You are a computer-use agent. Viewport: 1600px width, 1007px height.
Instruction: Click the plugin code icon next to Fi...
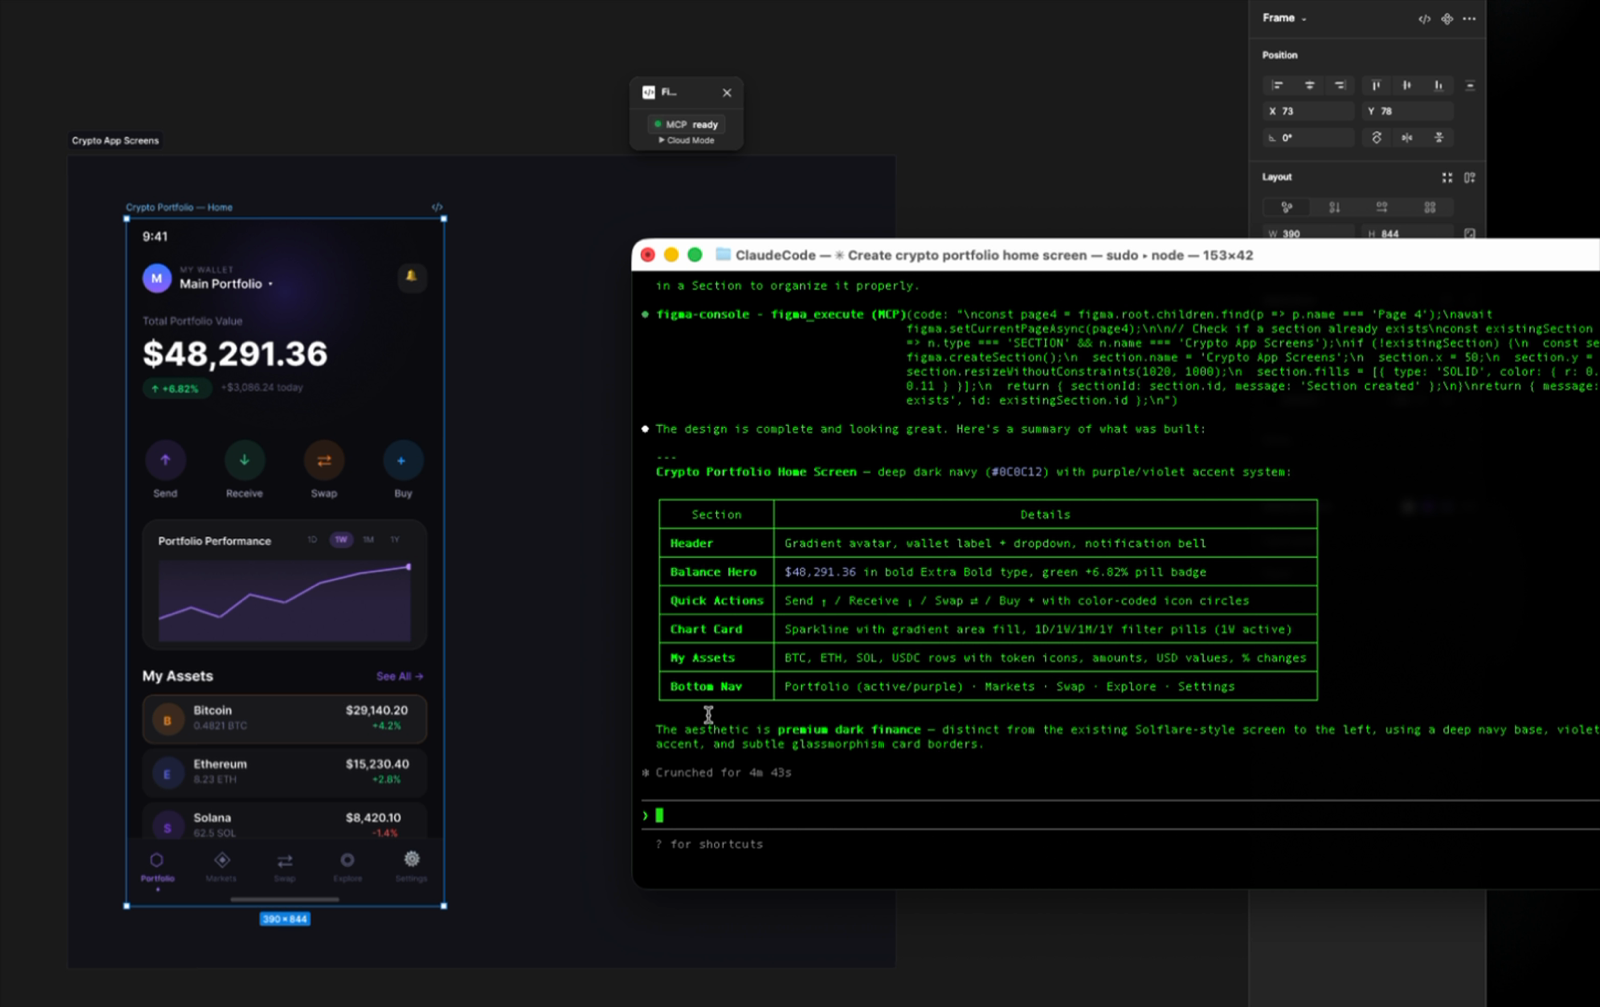click(648, 92)
